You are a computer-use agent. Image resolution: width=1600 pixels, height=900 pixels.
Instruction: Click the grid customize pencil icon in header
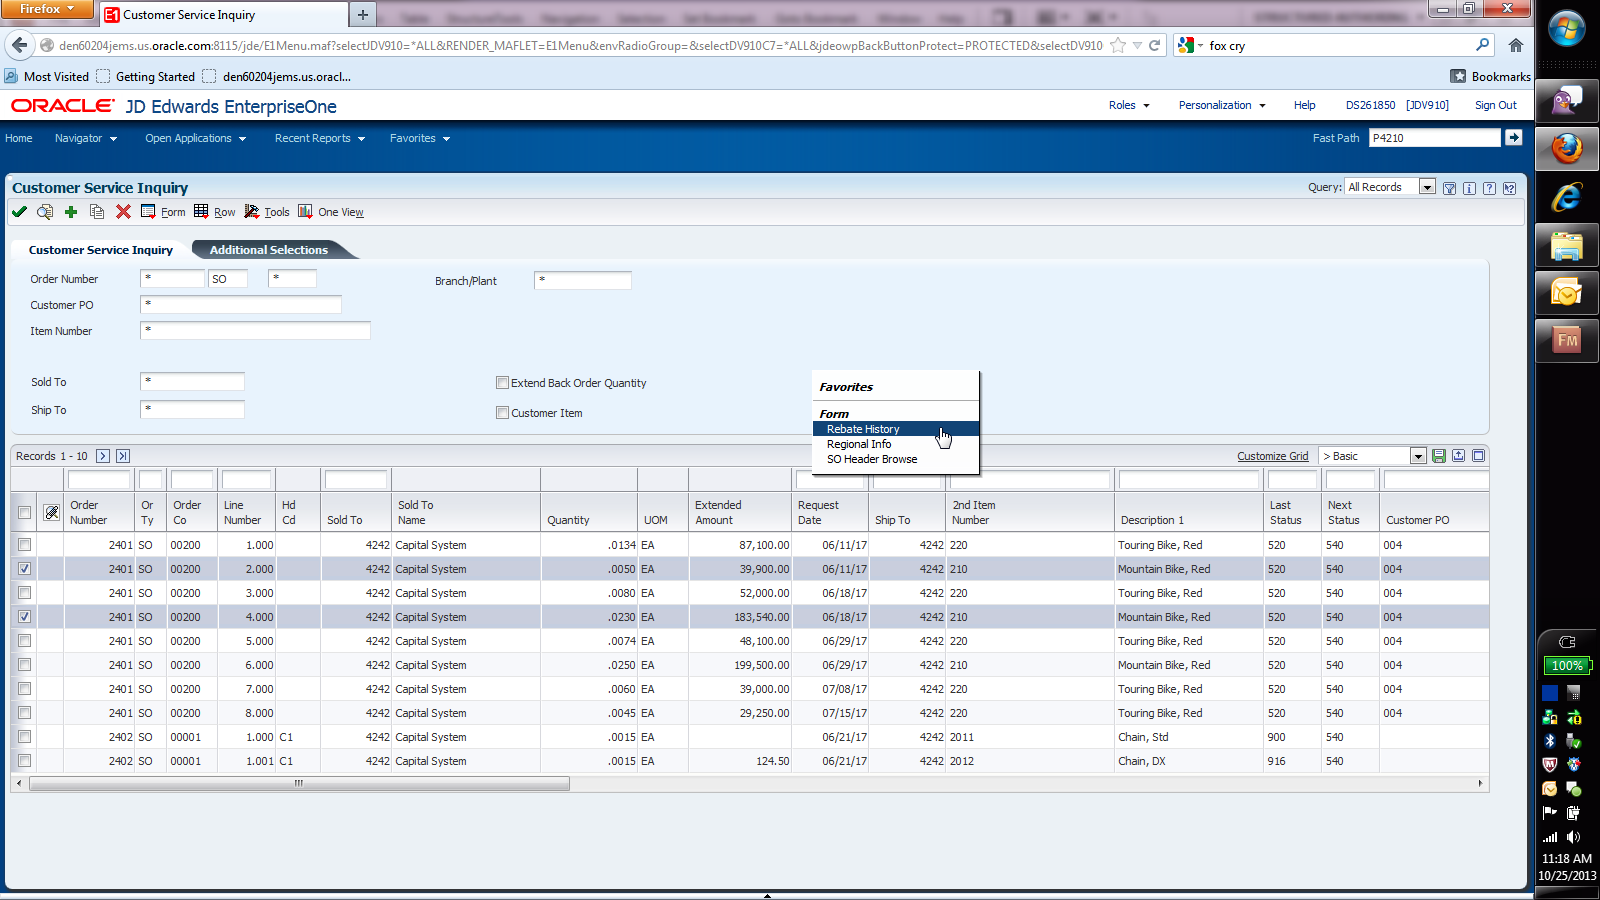(52, 513)
